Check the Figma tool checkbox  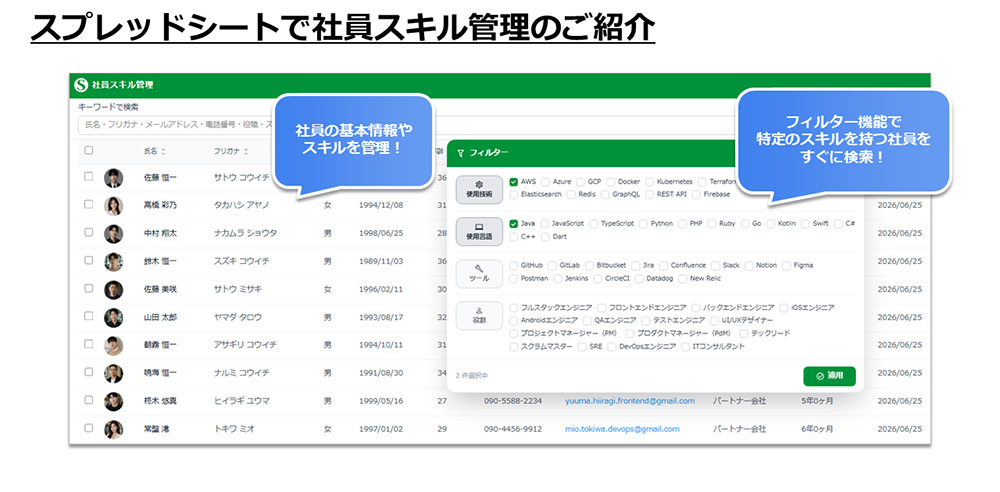(786, 265)
